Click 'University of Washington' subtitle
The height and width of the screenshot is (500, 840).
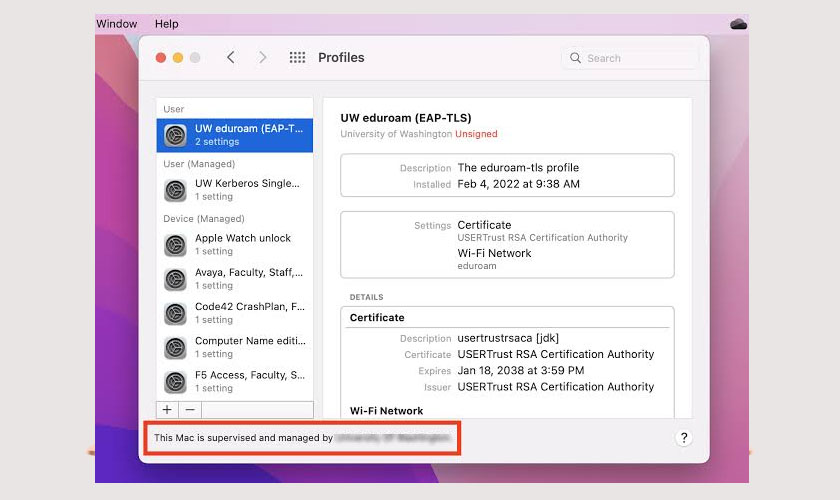[x=396, y=134]
